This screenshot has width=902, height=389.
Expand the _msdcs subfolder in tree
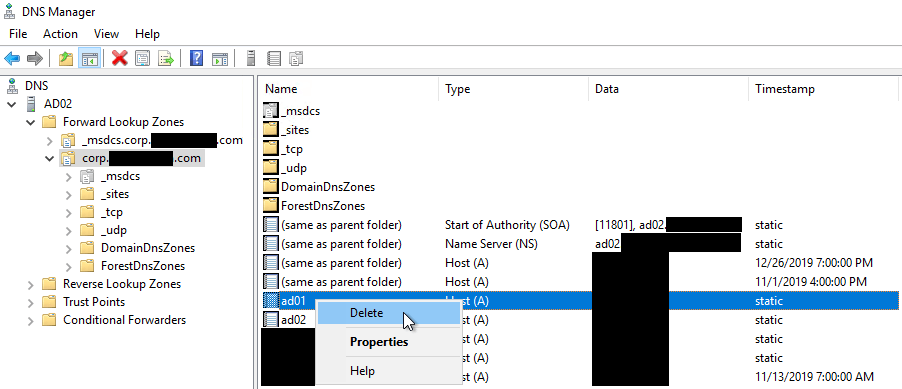(68, 176)
